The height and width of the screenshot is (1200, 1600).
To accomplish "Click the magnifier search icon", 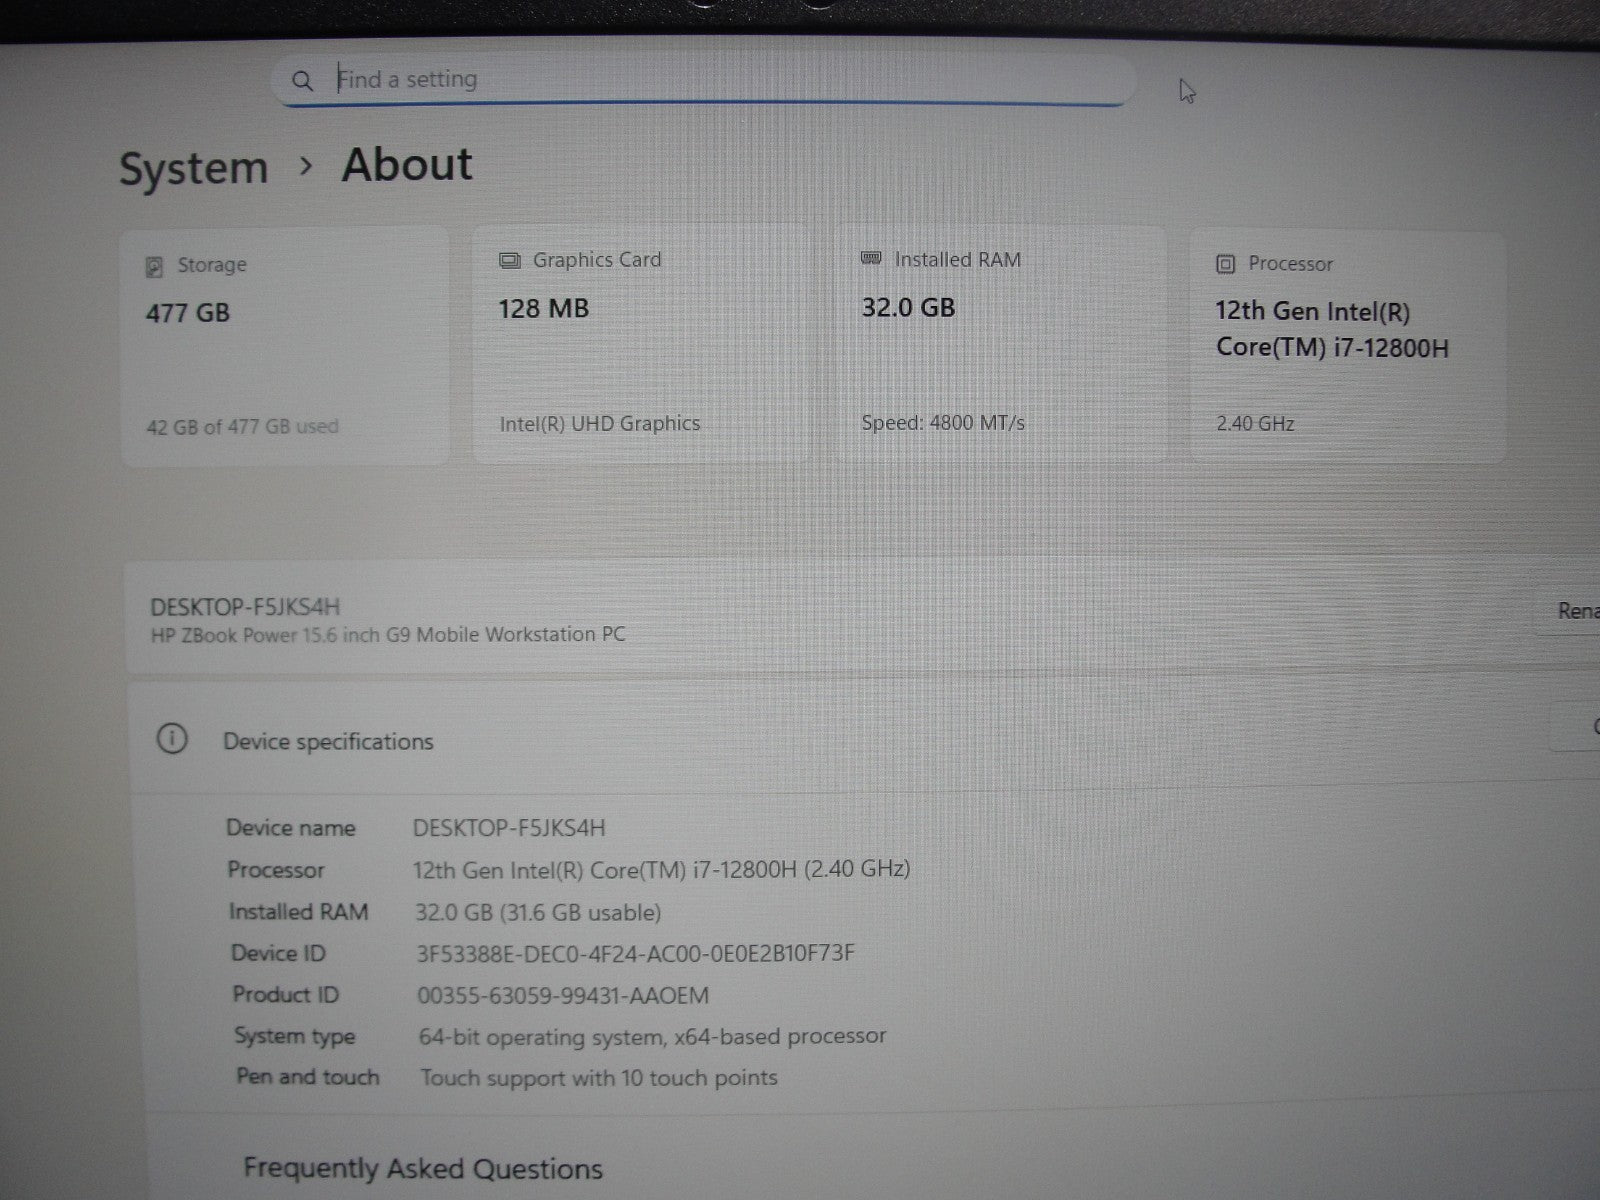I will click(302, 81).
